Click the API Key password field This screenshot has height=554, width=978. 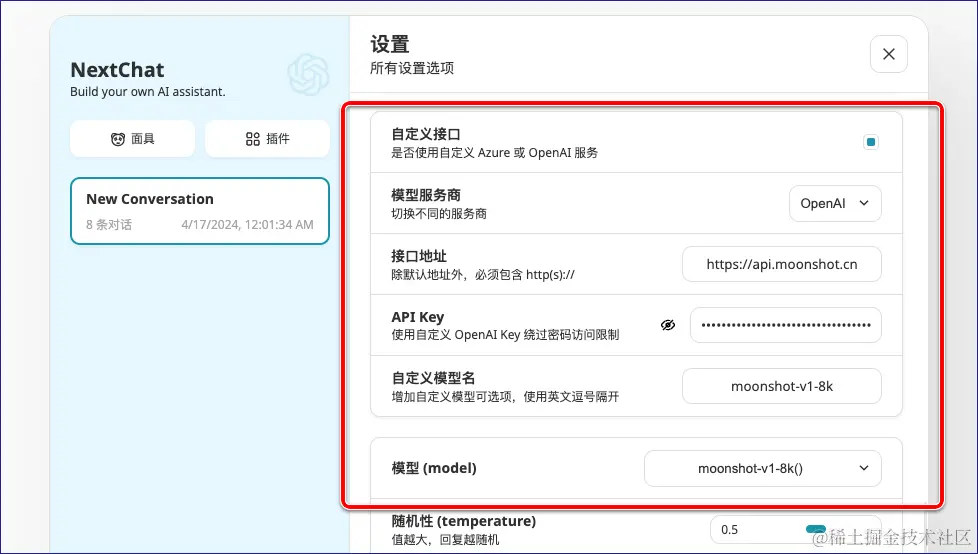coord(785,325)
